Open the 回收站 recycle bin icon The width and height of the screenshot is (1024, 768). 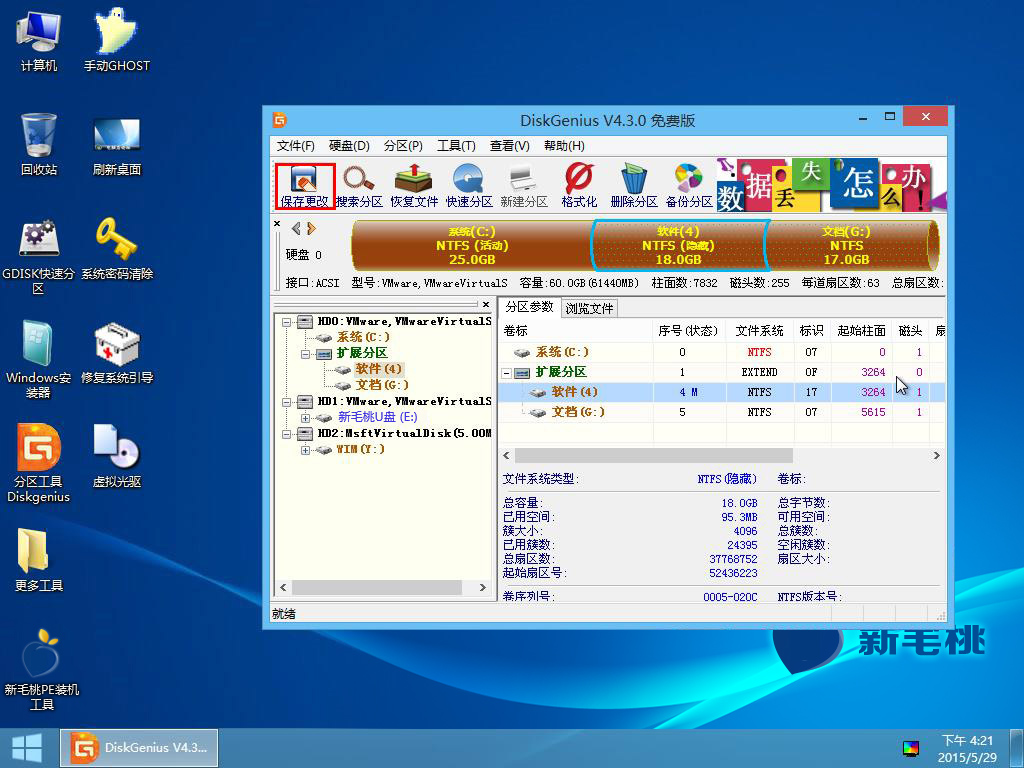coord(39,144)
